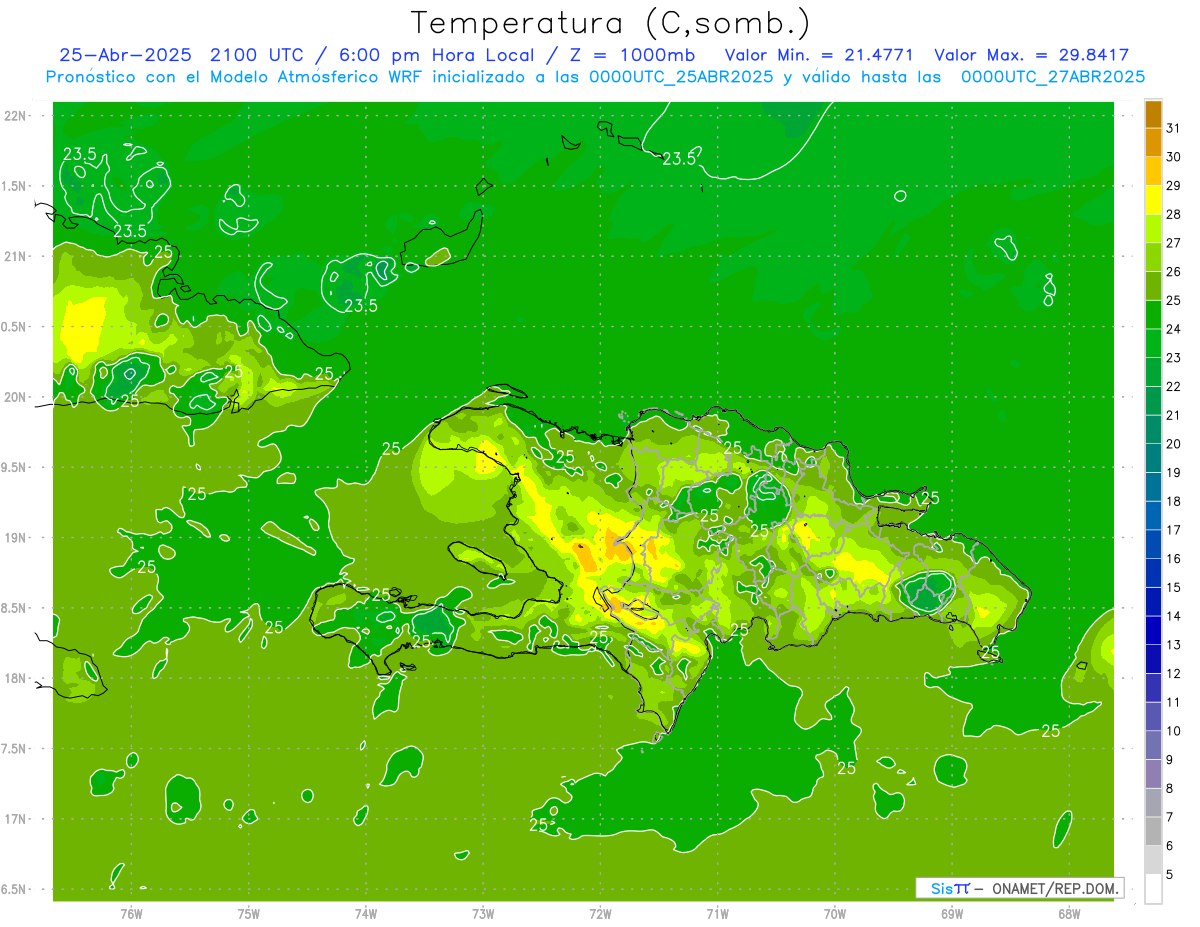Click "0000UTC_27ABR2025" valid-until time text
This screenshot has width=1200, height=927.
tap(1053, 76)
